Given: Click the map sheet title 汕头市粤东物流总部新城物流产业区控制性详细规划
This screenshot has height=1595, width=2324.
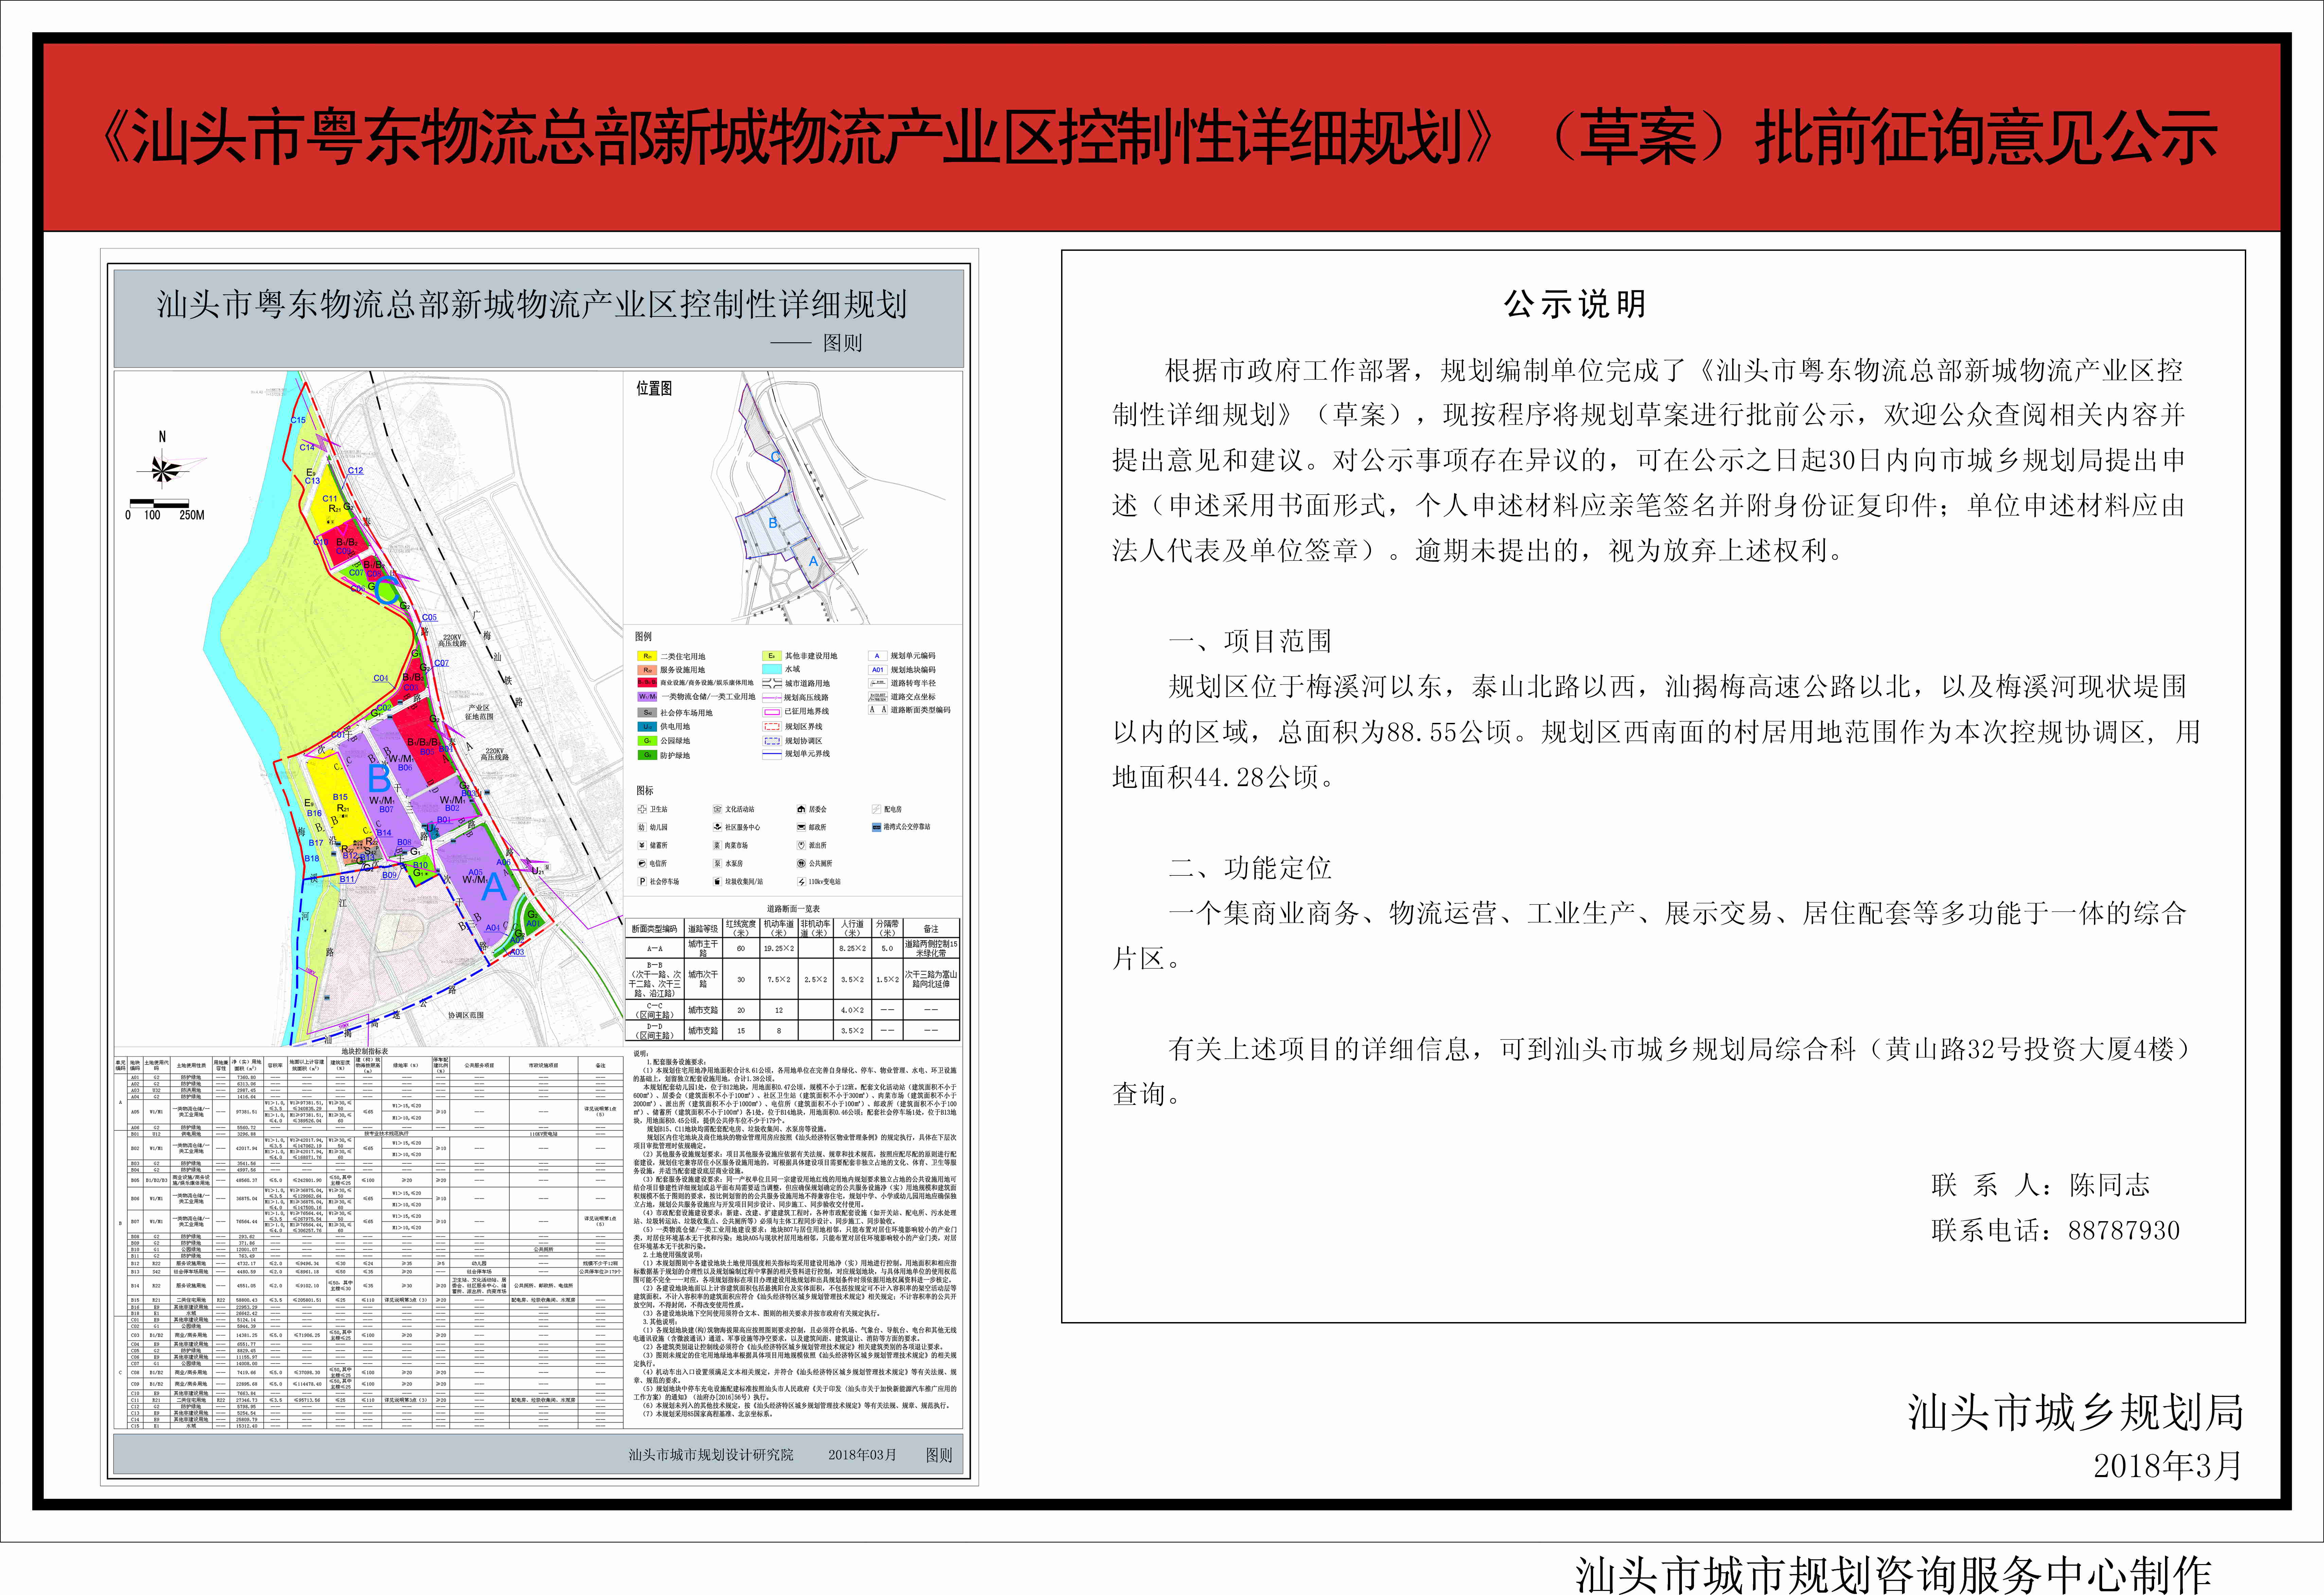Looking at the screenshot, I should [532, 304].
